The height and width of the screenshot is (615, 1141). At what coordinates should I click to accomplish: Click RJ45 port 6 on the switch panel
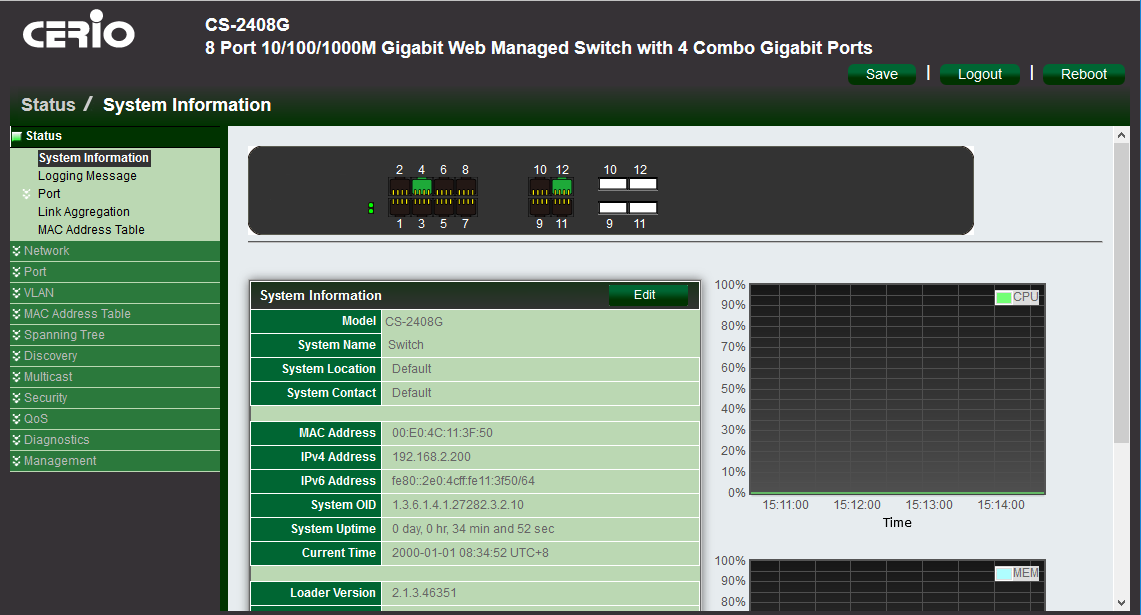(x=444, y=188)
